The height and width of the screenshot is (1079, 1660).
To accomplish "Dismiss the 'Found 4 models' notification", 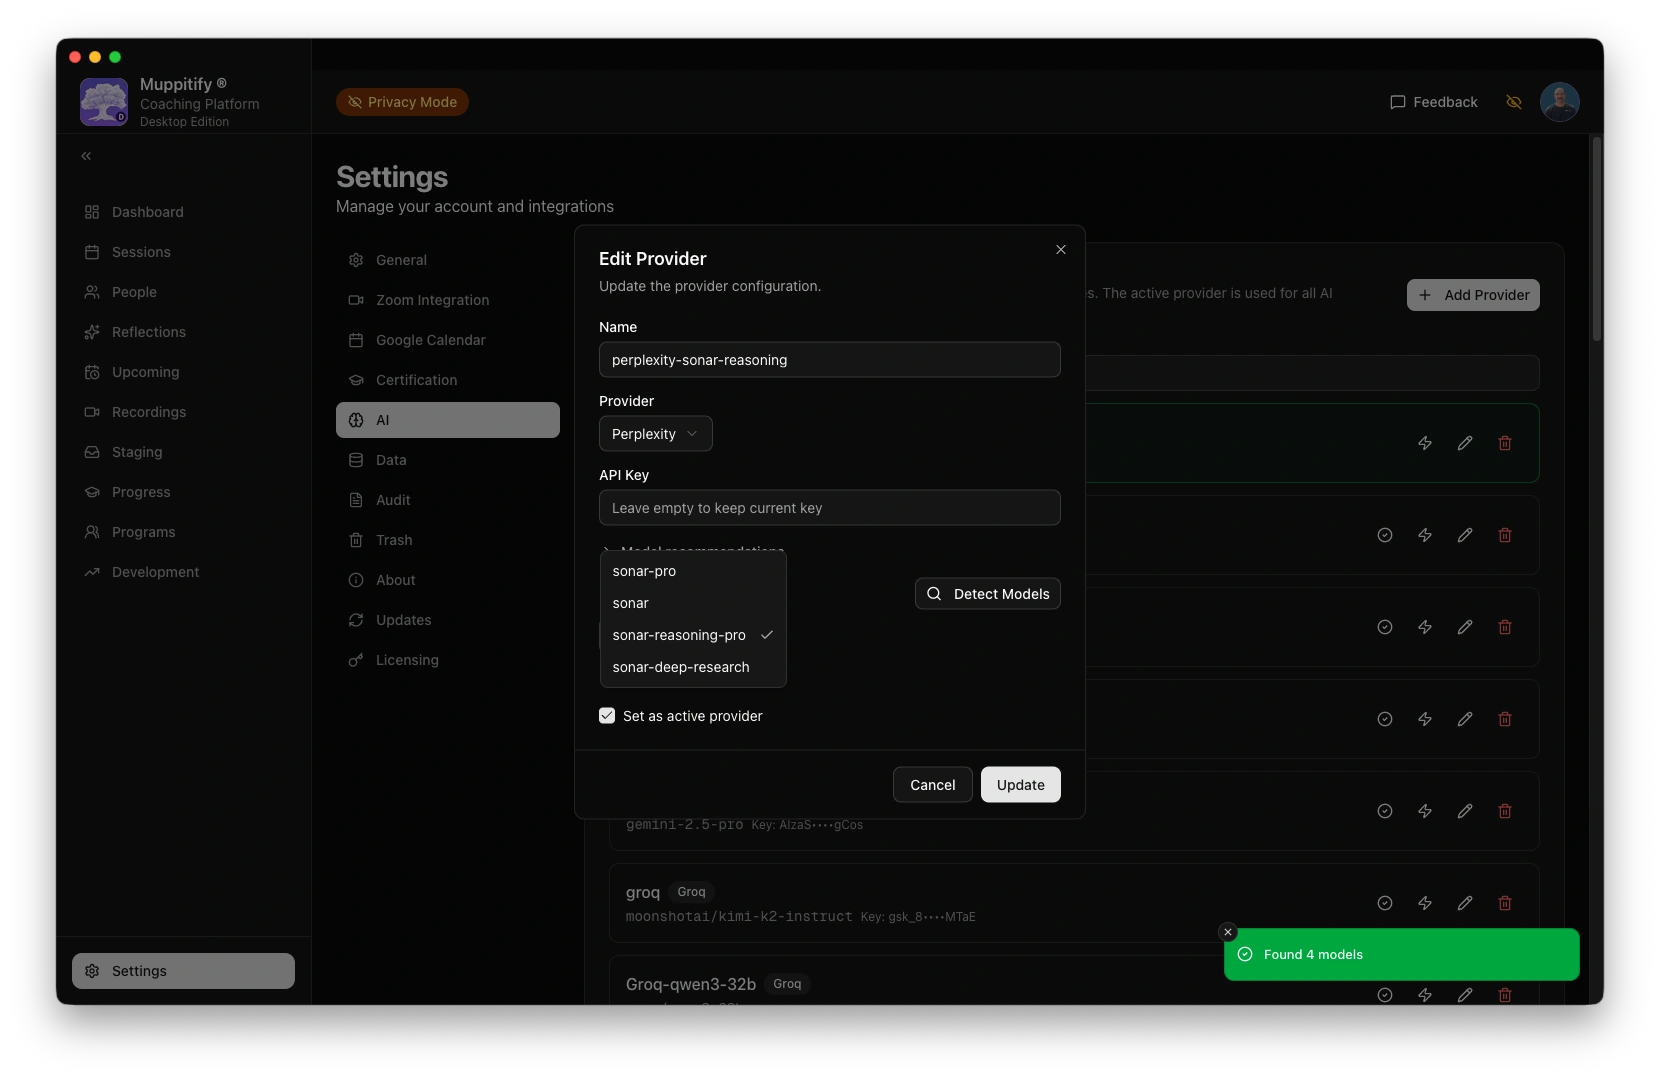I will point(1228,932).
